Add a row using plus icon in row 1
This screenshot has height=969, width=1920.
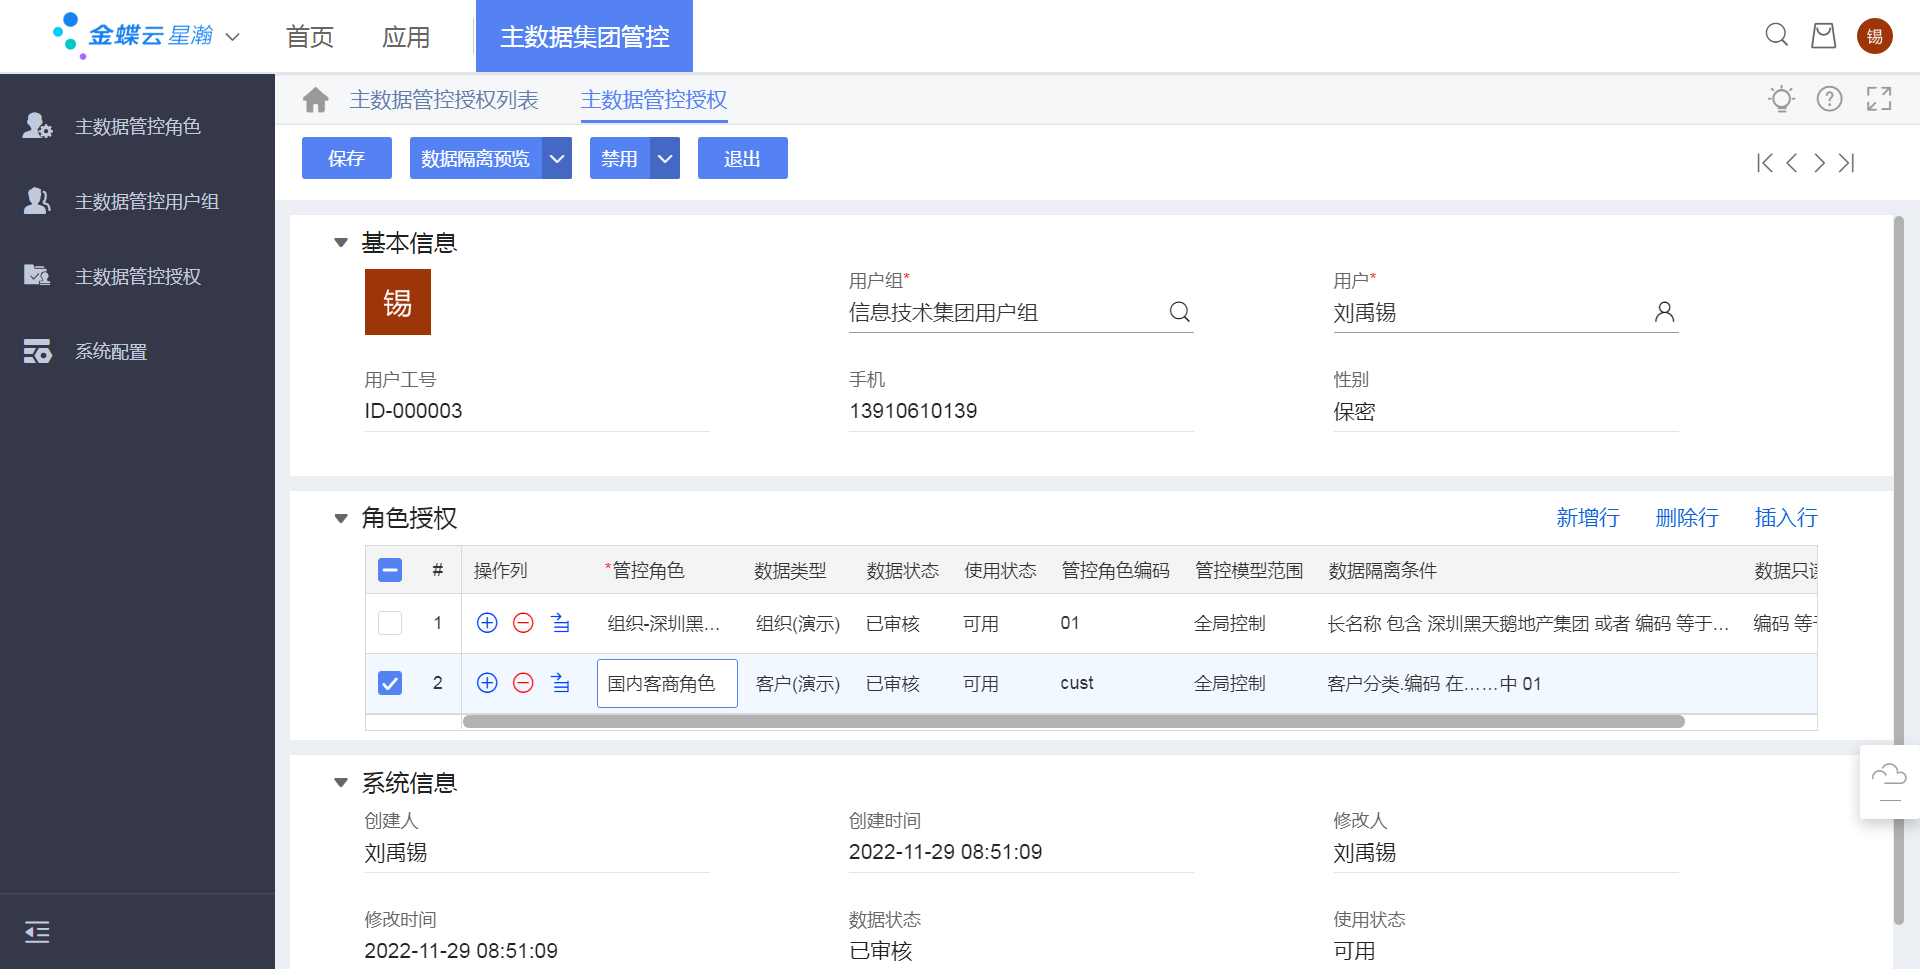click(487, 623)
